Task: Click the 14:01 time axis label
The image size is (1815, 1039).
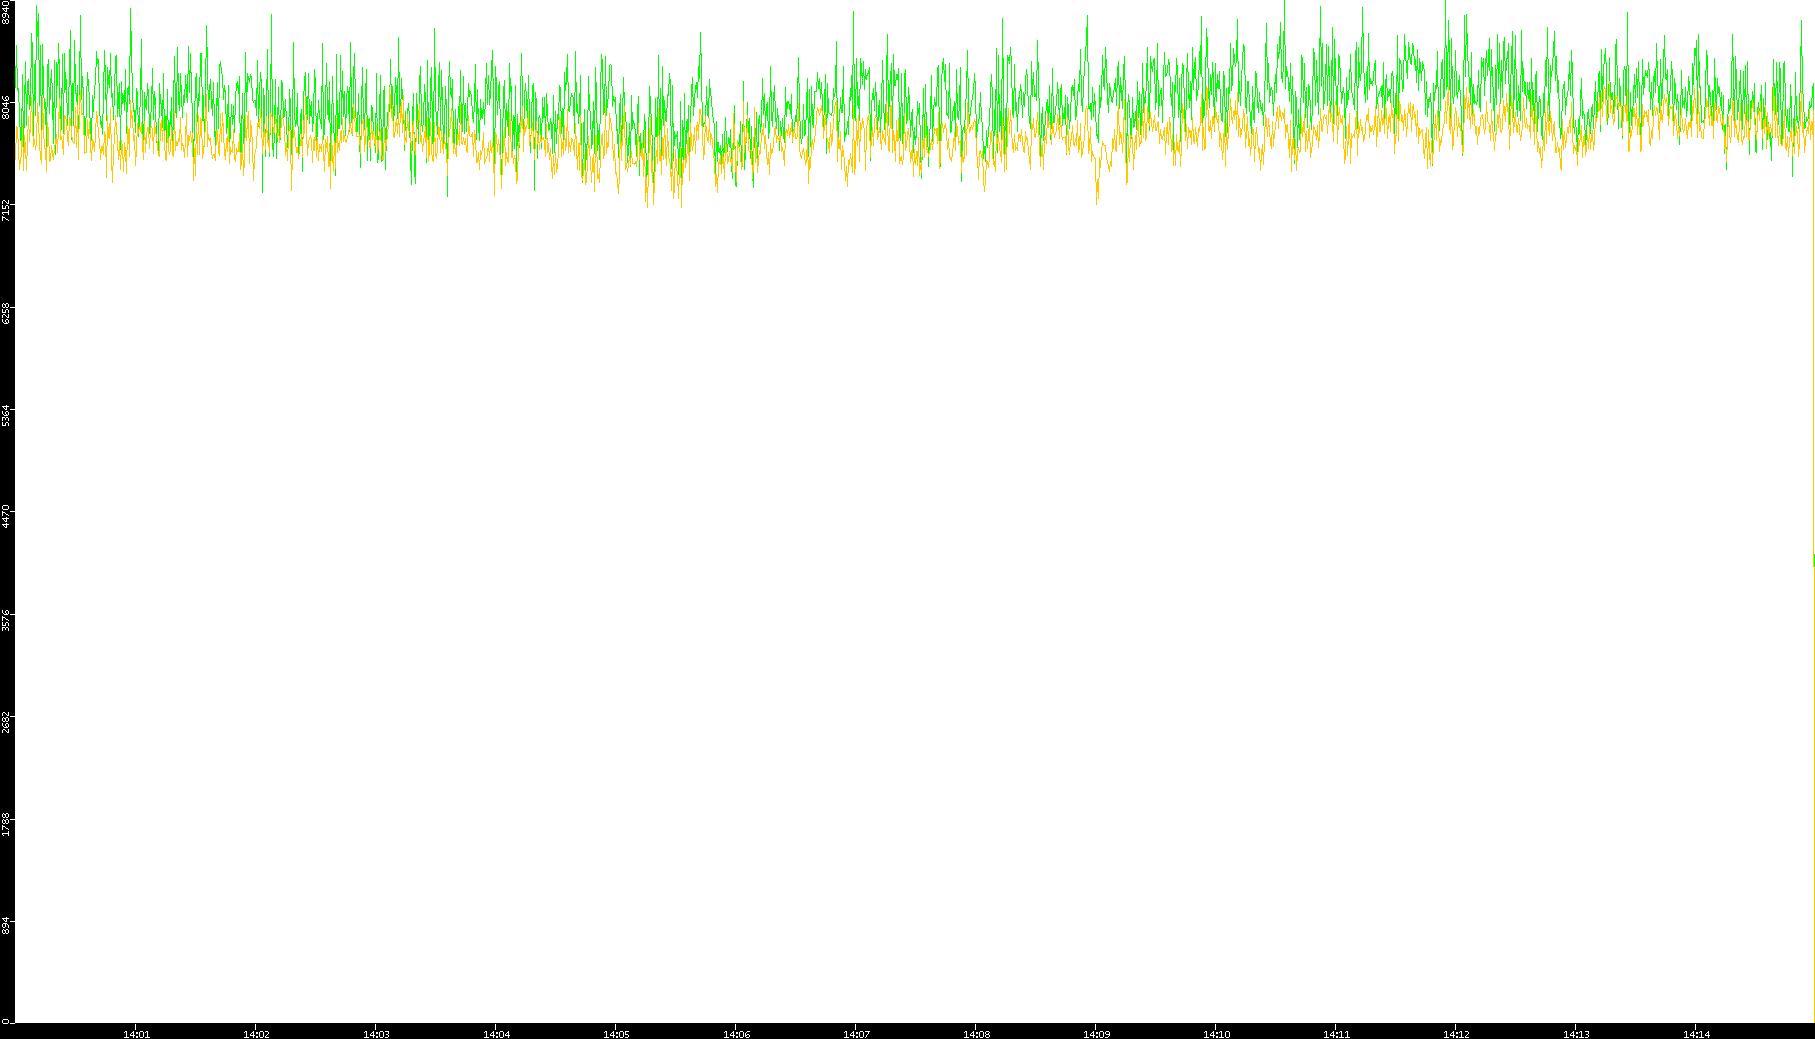Action: [136, 1034]
